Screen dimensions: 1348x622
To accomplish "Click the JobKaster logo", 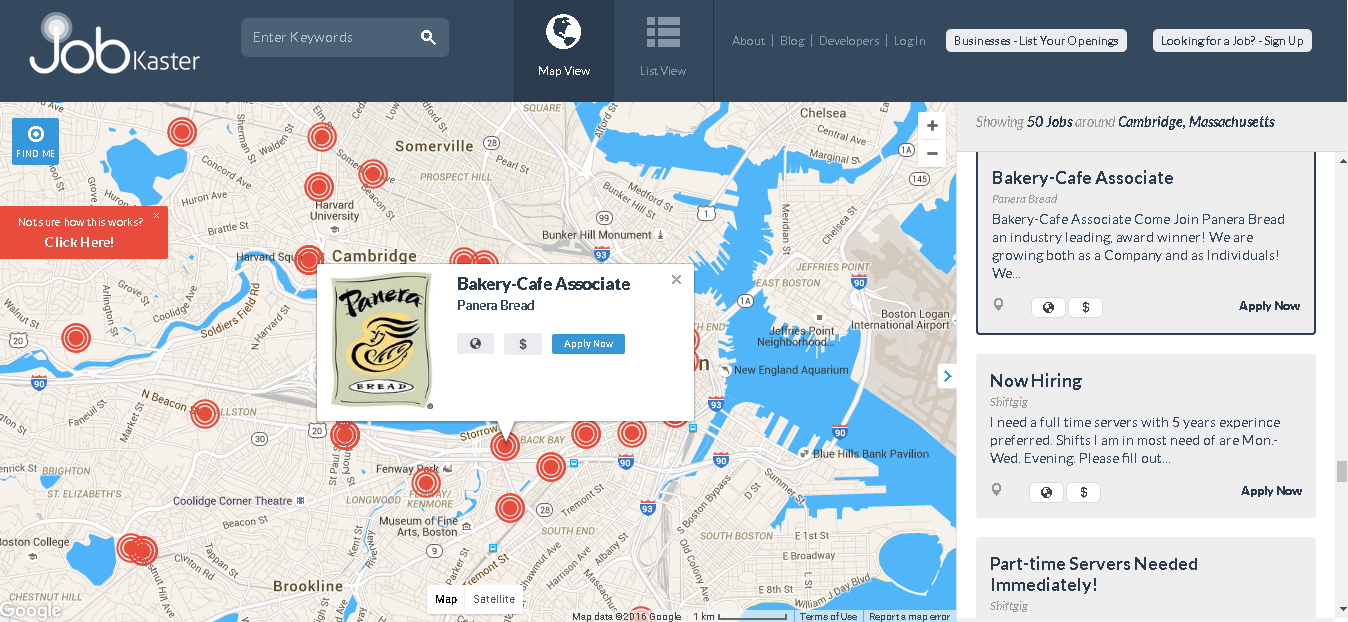I will click(x=115, y=43).
